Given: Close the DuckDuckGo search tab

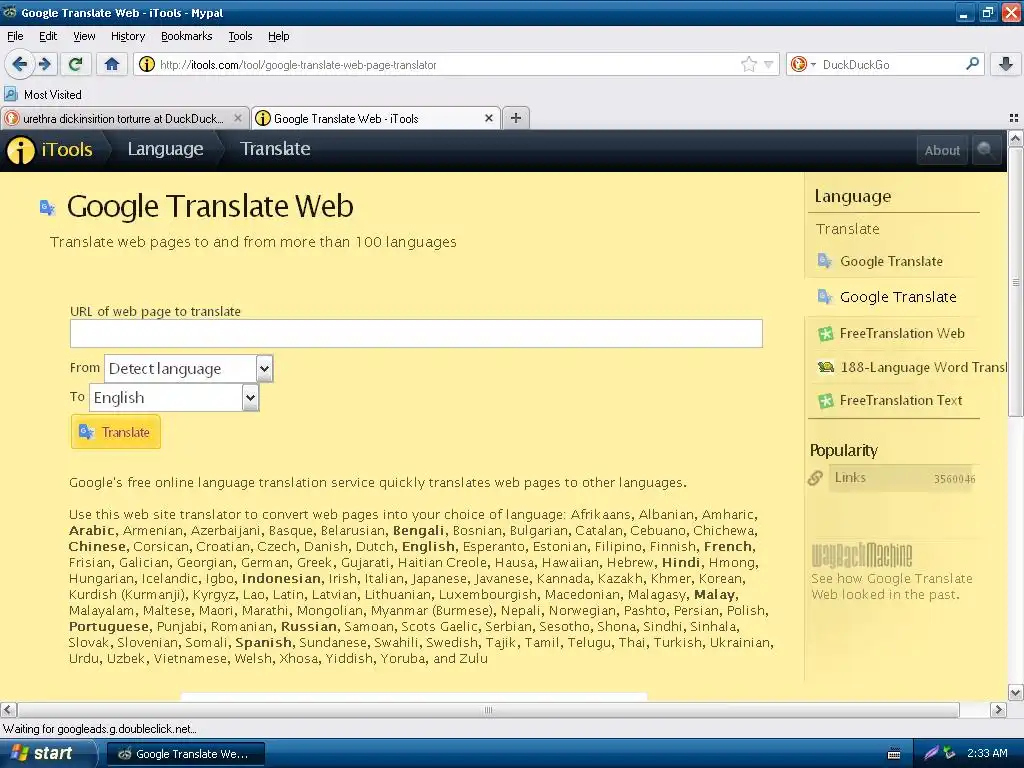Looking at the screenshot, I should [238, 118].
